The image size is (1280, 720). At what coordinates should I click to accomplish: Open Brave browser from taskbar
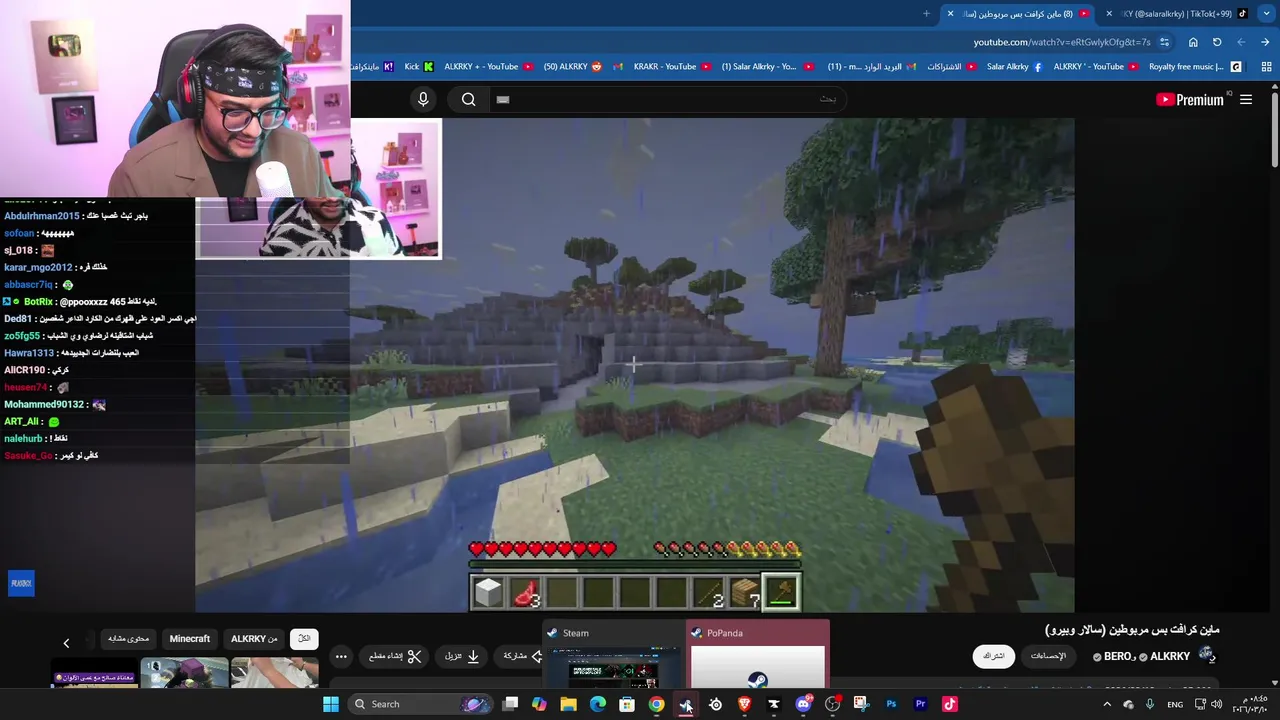pos(744,704)
